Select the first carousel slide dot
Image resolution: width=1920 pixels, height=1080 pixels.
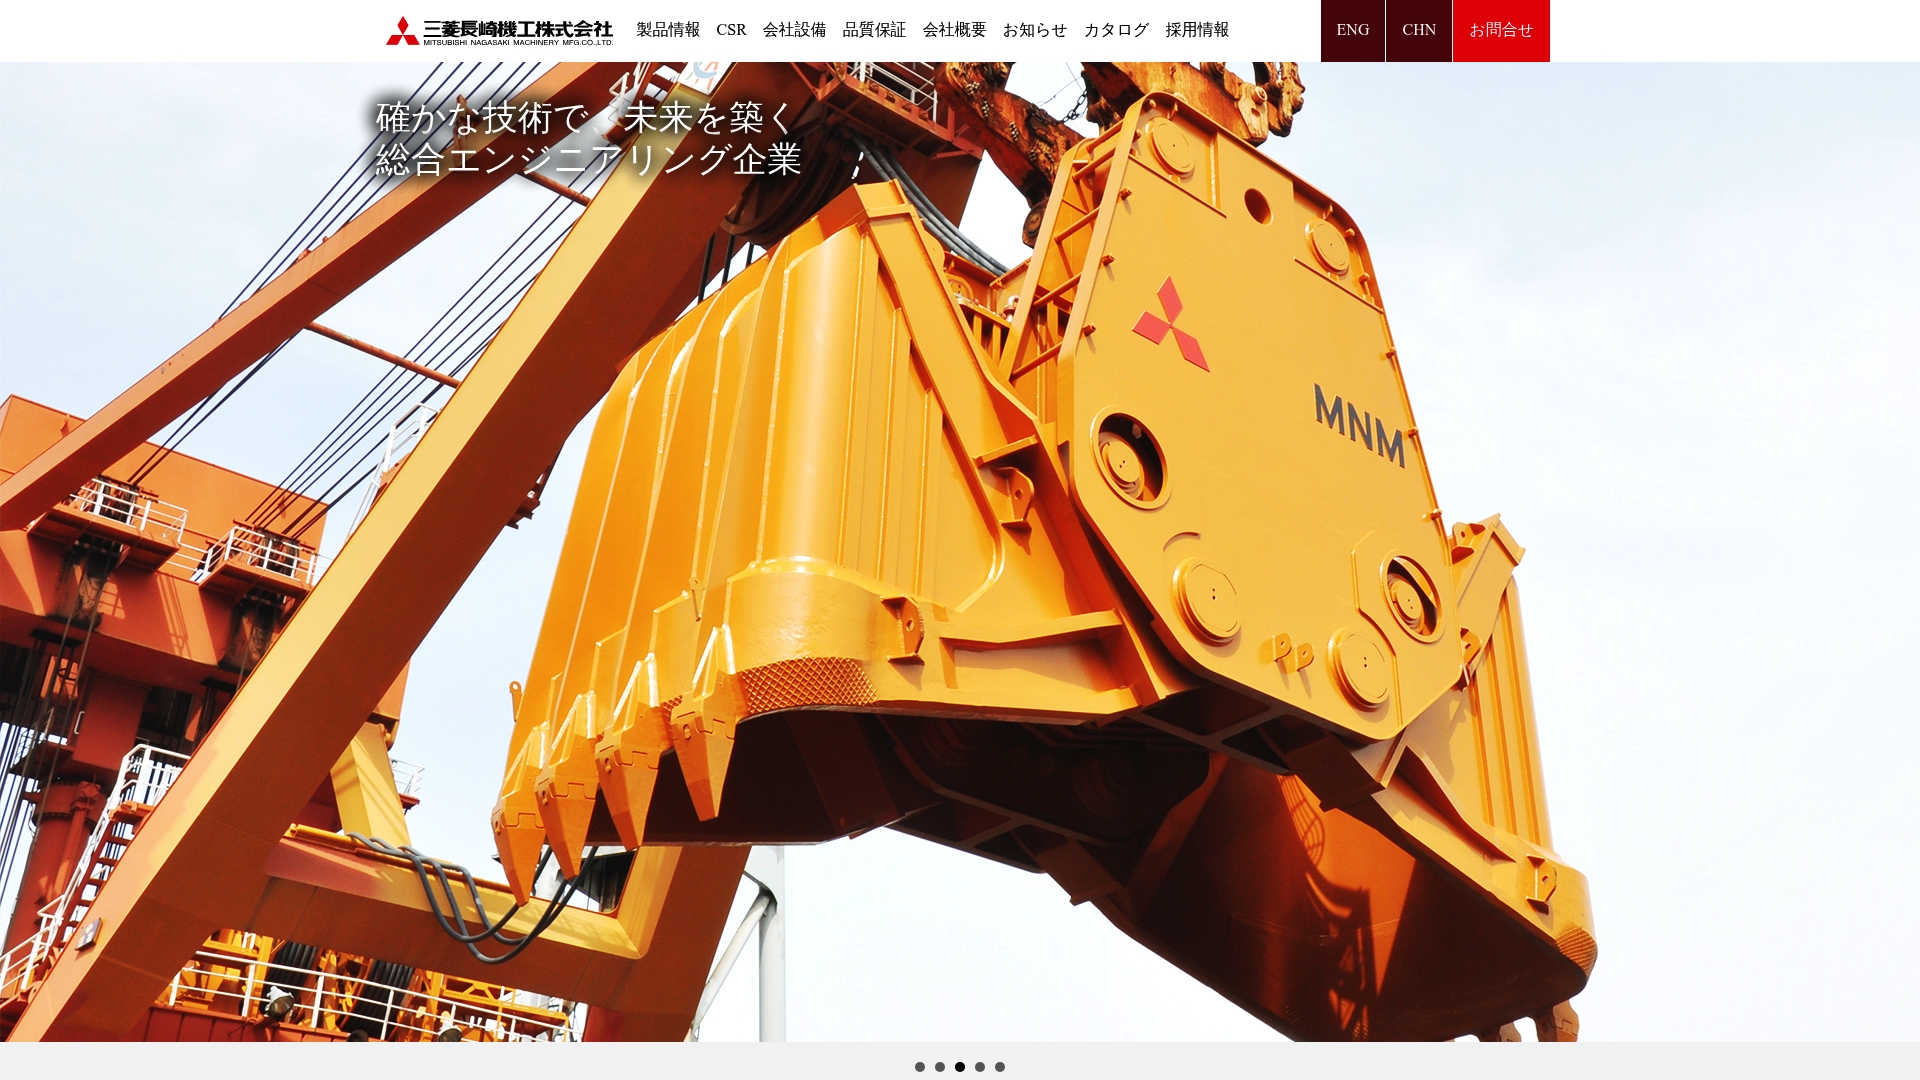click(x=920, y=1067)
